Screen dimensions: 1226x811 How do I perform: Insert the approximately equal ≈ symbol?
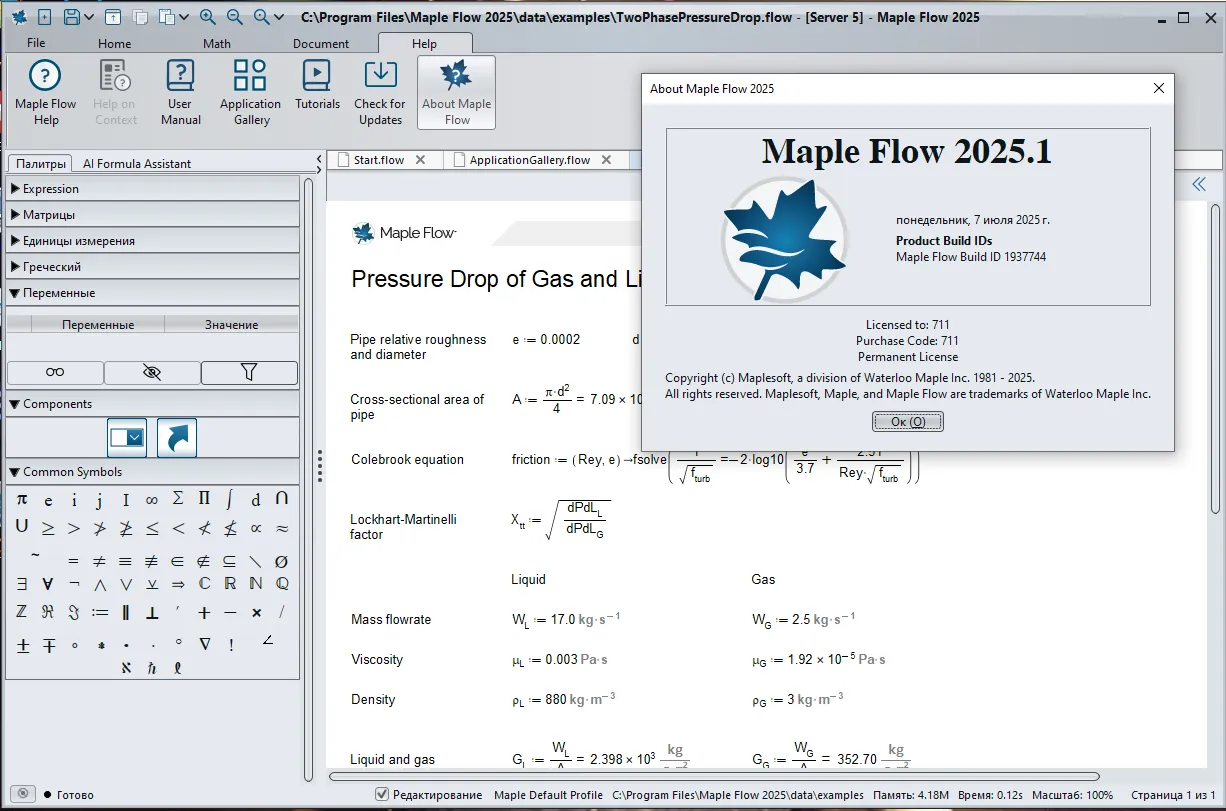click(282, 527)
